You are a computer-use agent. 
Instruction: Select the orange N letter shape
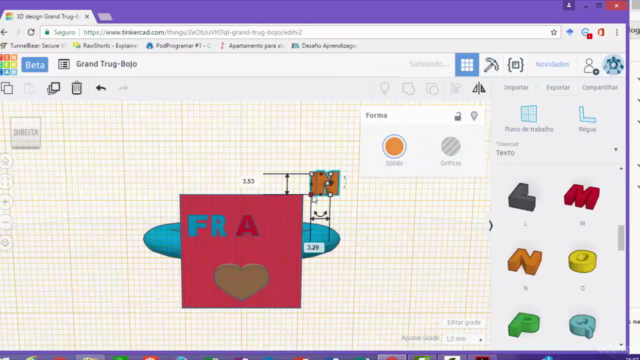point(525,261)
